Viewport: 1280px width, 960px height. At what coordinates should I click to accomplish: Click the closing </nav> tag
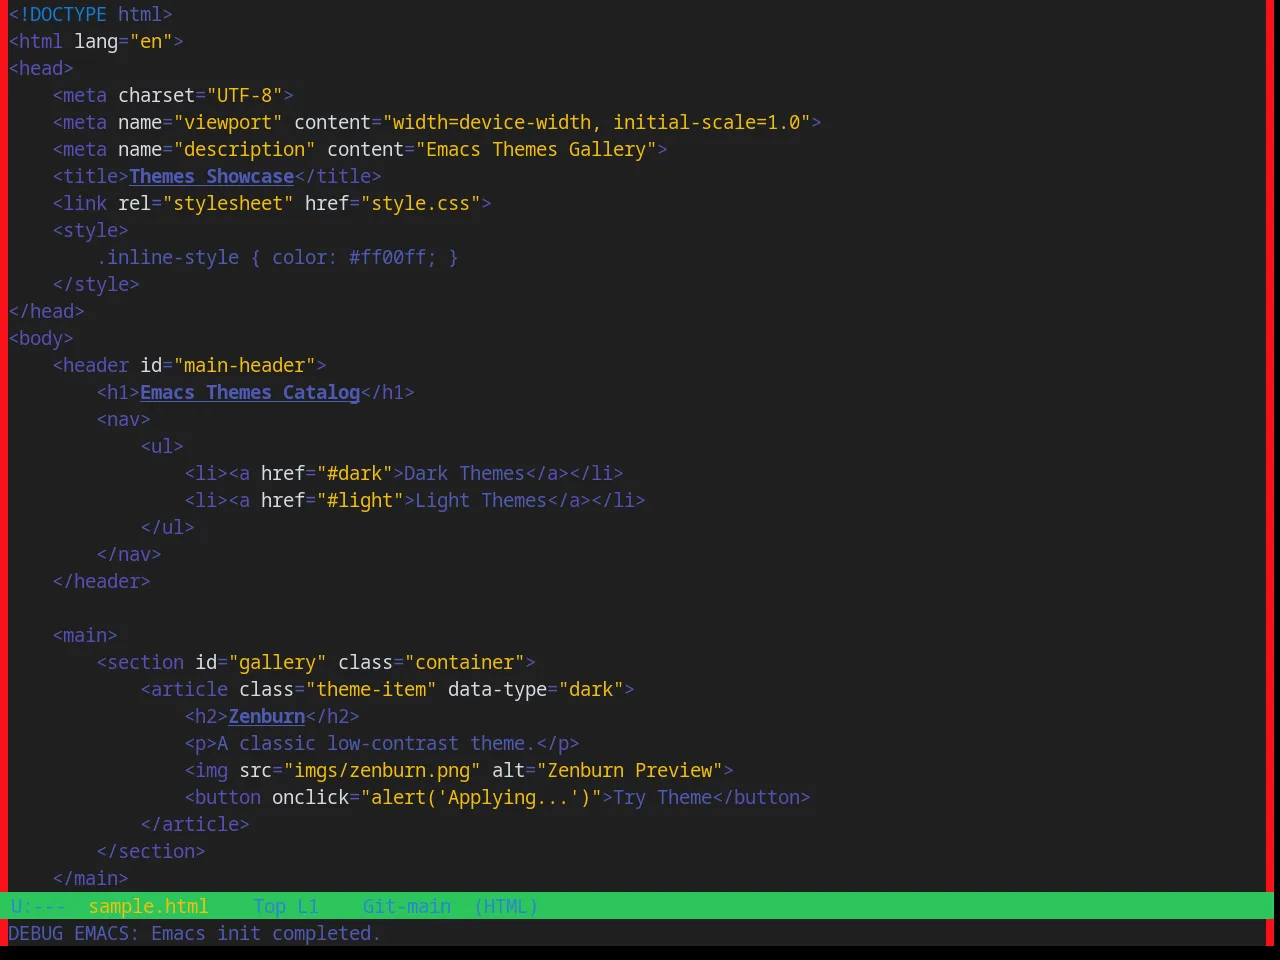(x=129, y=554)
